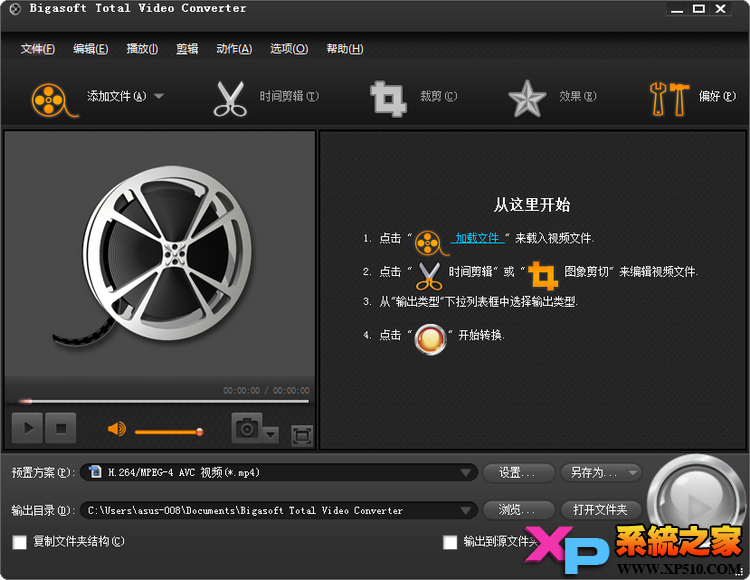Open the 剪辑 menu
The height and width of the screenshot is (580, 750).
pyautogui.click(x=187, y=49)
